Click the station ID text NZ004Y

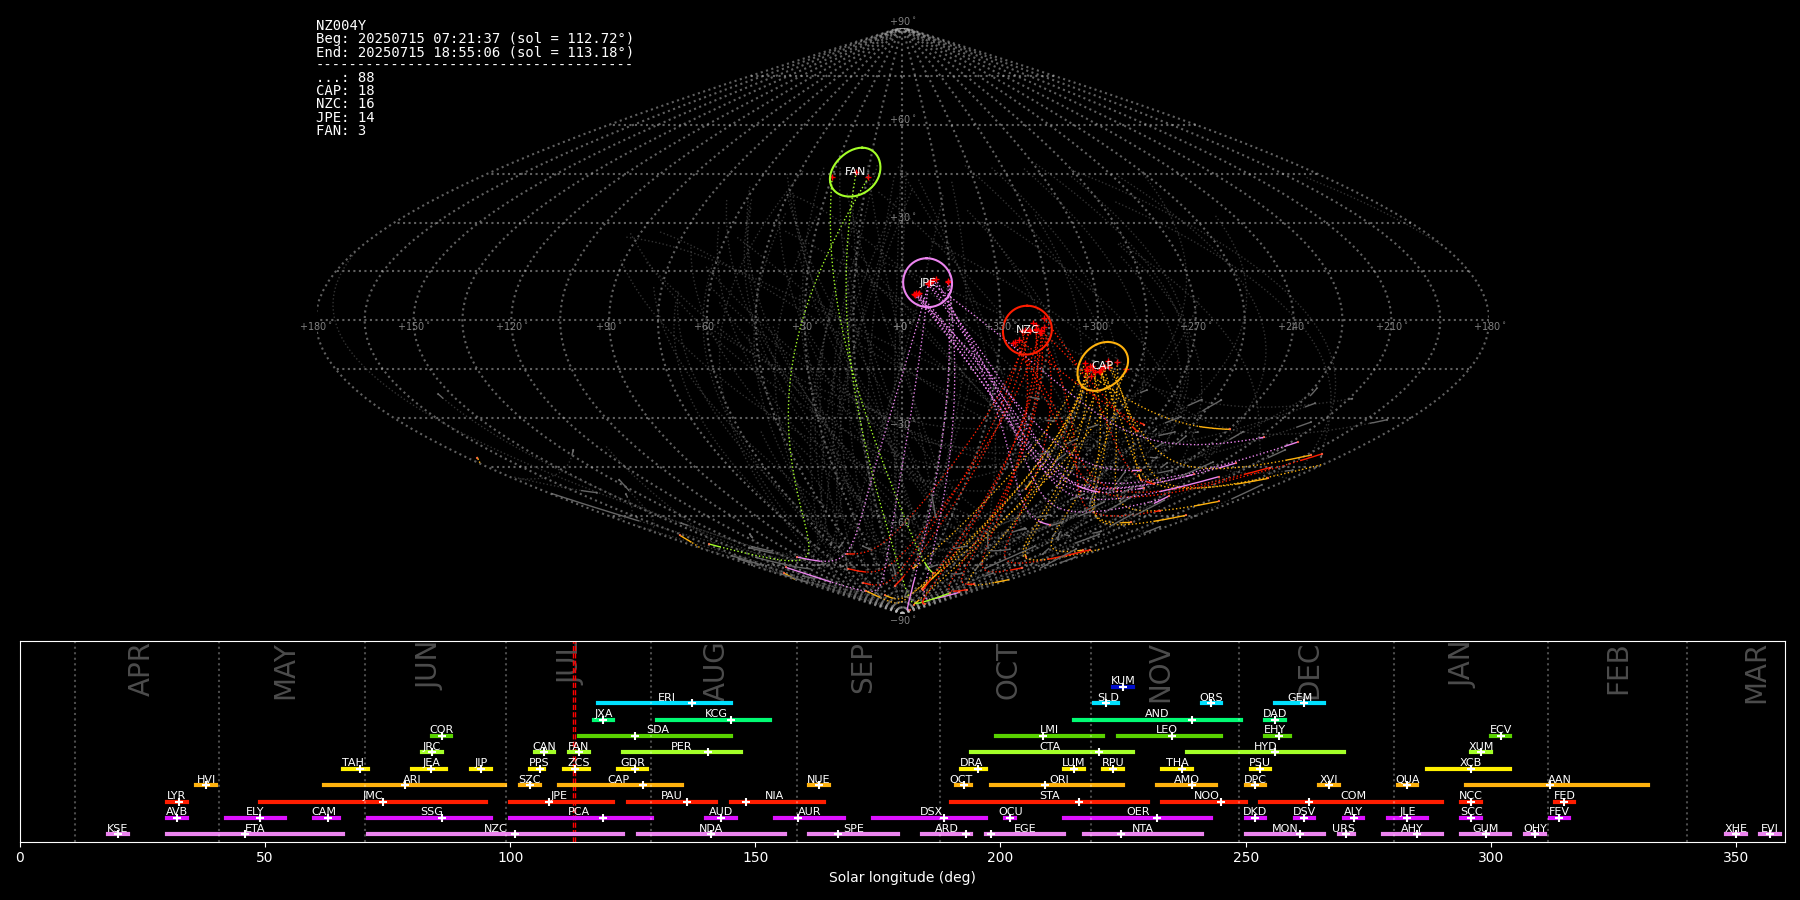click(341, 26)
